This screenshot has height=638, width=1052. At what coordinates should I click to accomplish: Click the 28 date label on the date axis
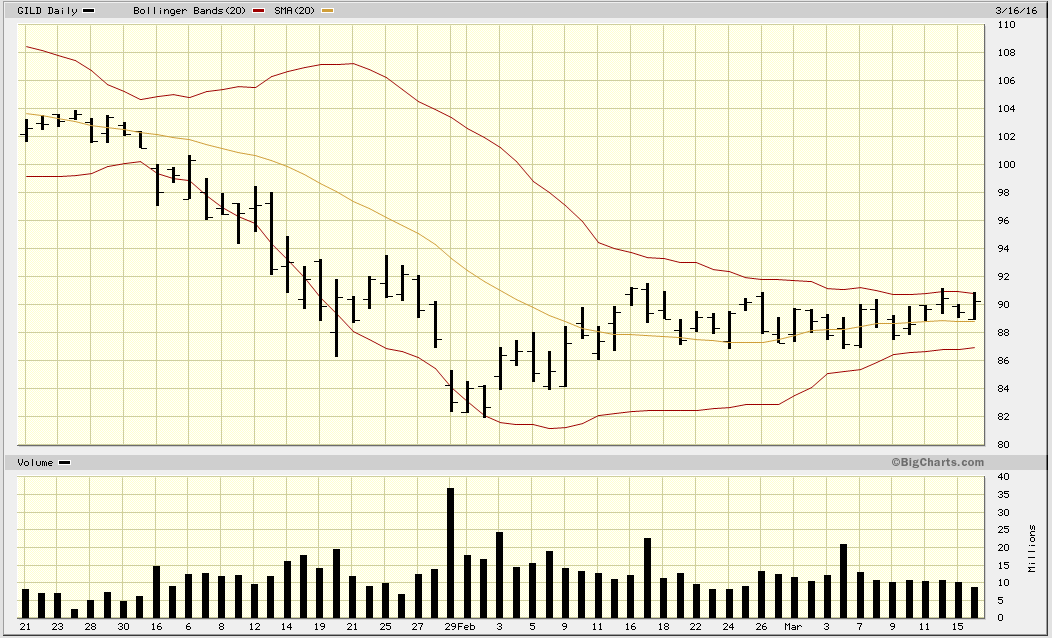[91, 627]
